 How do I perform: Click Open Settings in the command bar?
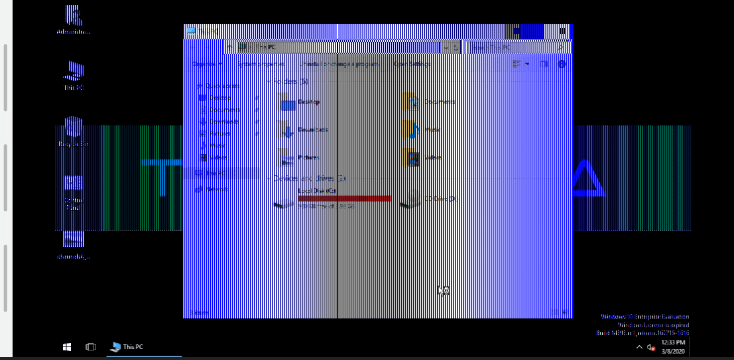411,64
